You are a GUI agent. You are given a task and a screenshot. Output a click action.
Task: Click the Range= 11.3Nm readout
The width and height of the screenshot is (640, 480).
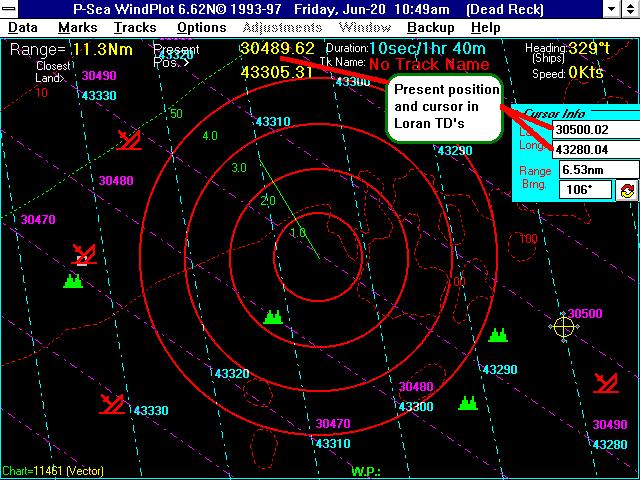pos(71,50)
